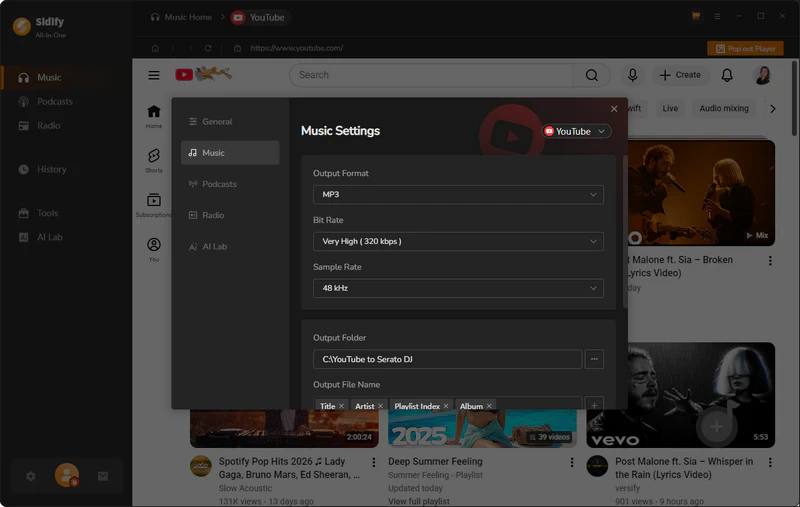
Task: Open the You section in YouTube sidebar
Action: [x=154, y=249]
